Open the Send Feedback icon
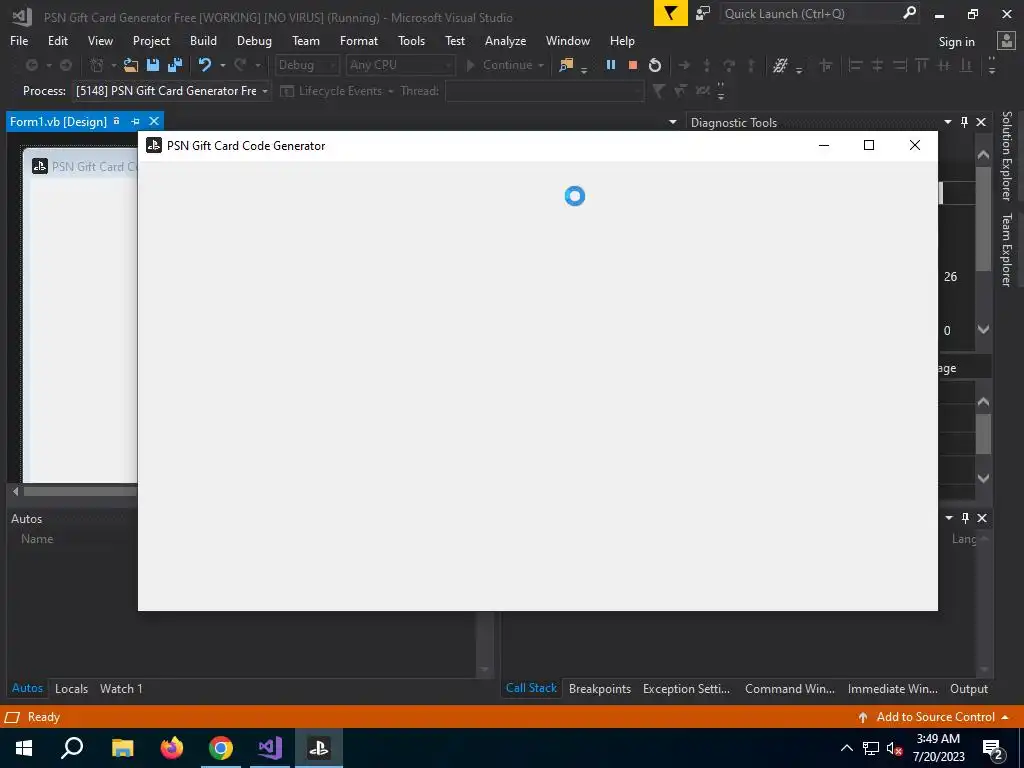The width and height of the screenshot is (1024, 768). 703,13
